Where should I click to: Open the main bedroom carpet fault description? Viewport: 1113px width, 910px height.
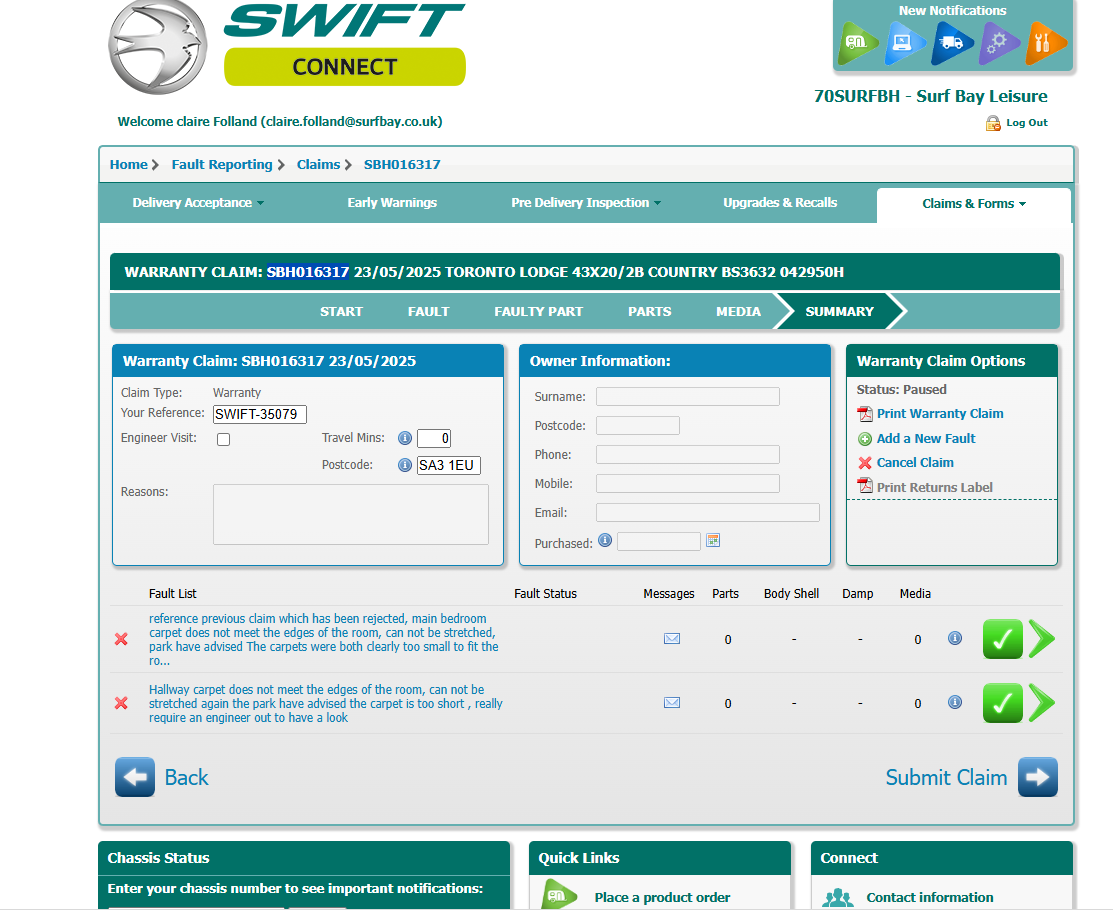coord(324,640)
